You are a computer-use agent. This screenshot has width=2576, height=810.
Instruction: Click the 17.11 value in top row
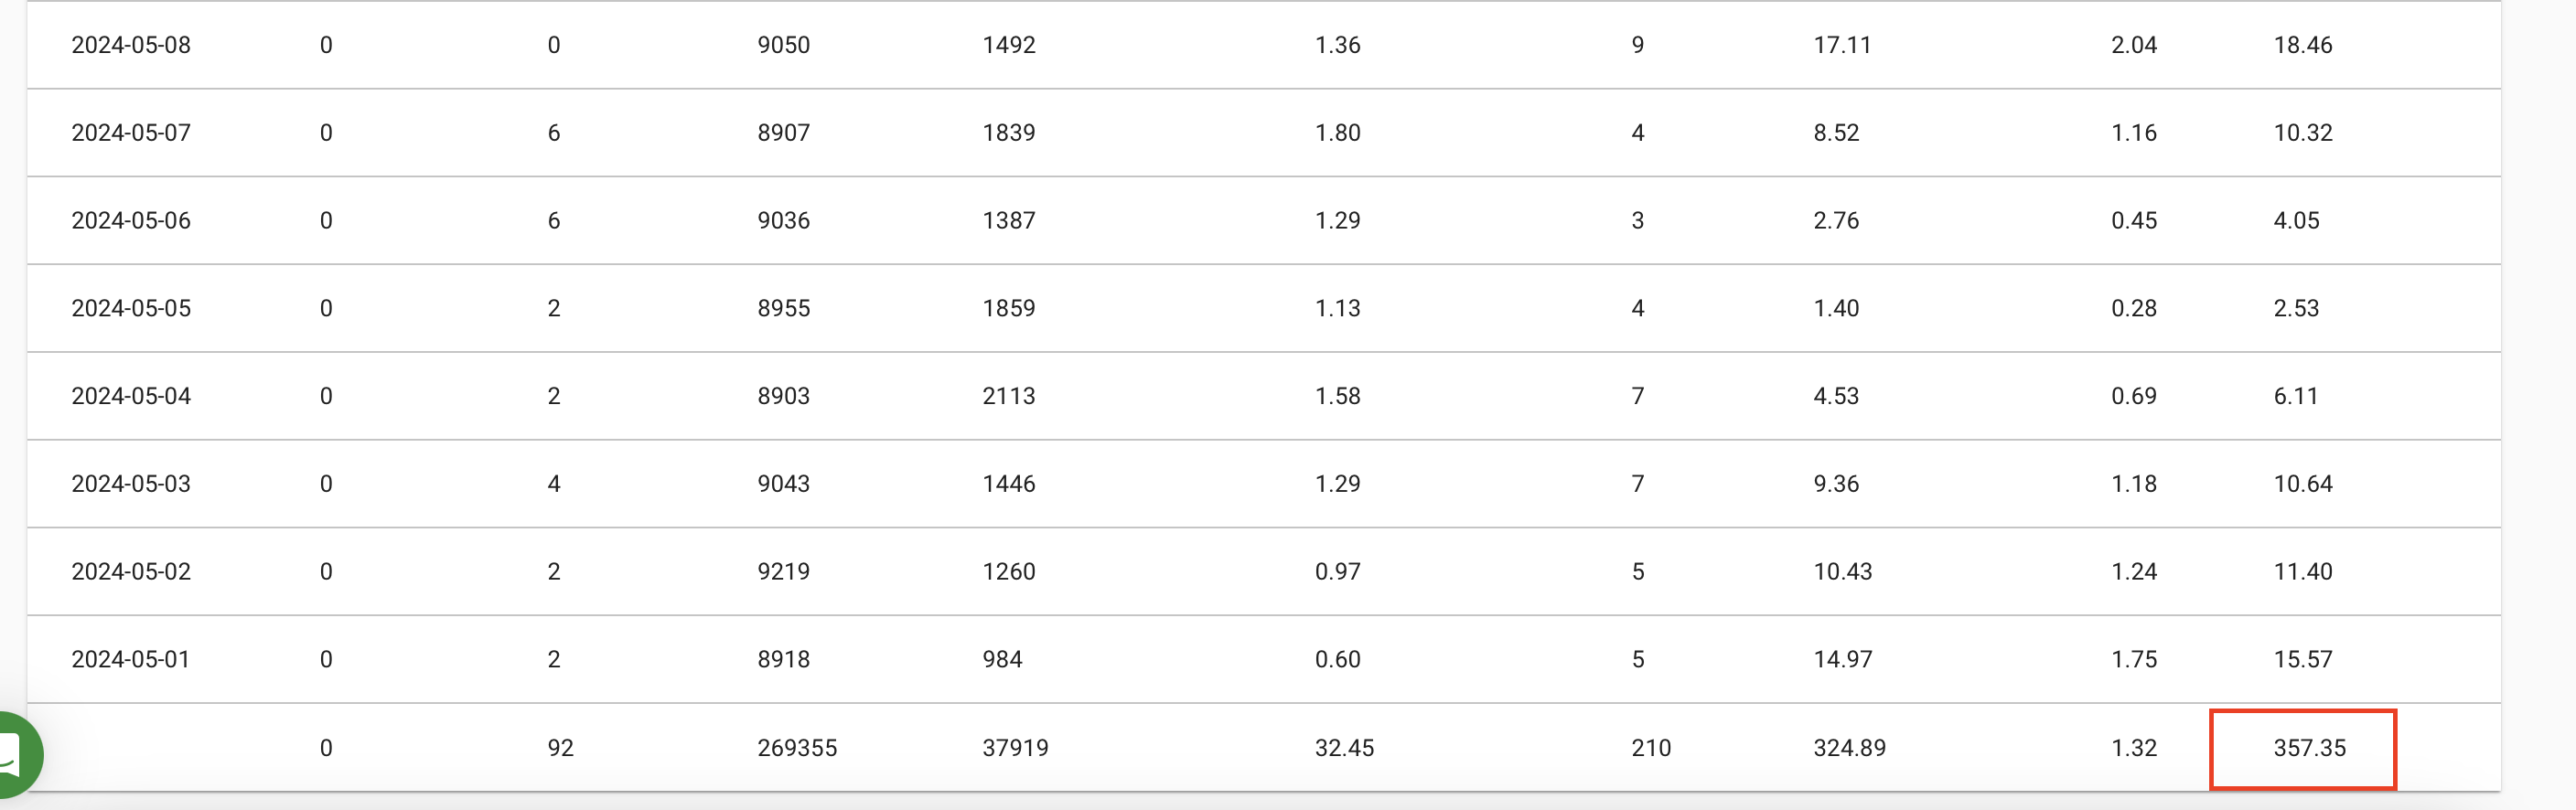click(x=1842, y=45)
